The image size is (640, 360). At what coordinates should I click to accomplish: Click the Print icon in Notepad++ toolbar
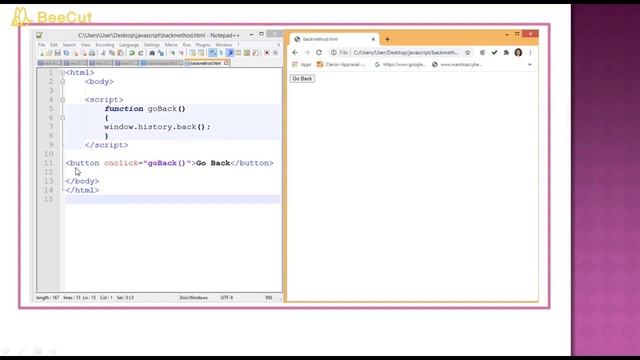(92, 53)
